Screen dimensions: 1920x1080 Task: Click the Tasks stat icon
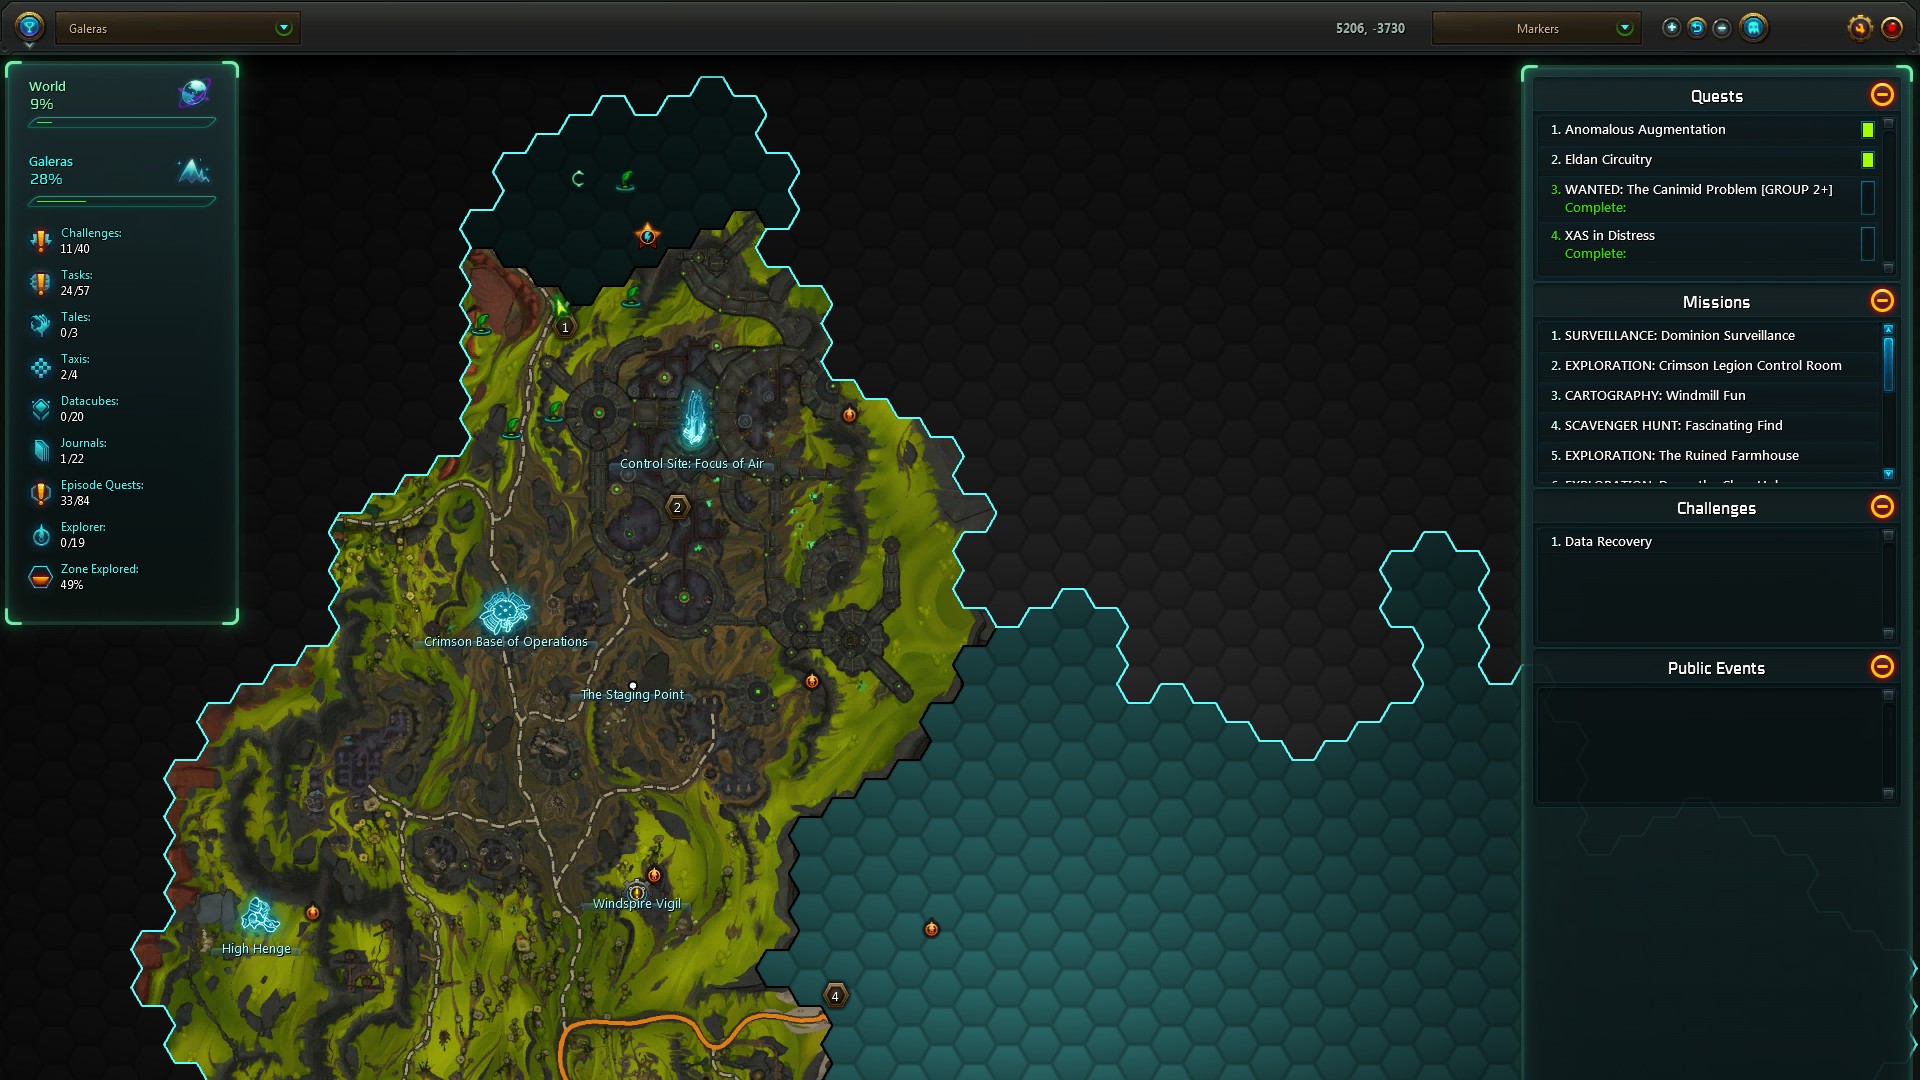[40, 283]
